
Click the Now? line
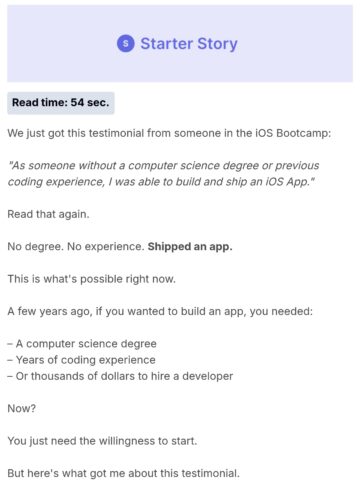22,409
